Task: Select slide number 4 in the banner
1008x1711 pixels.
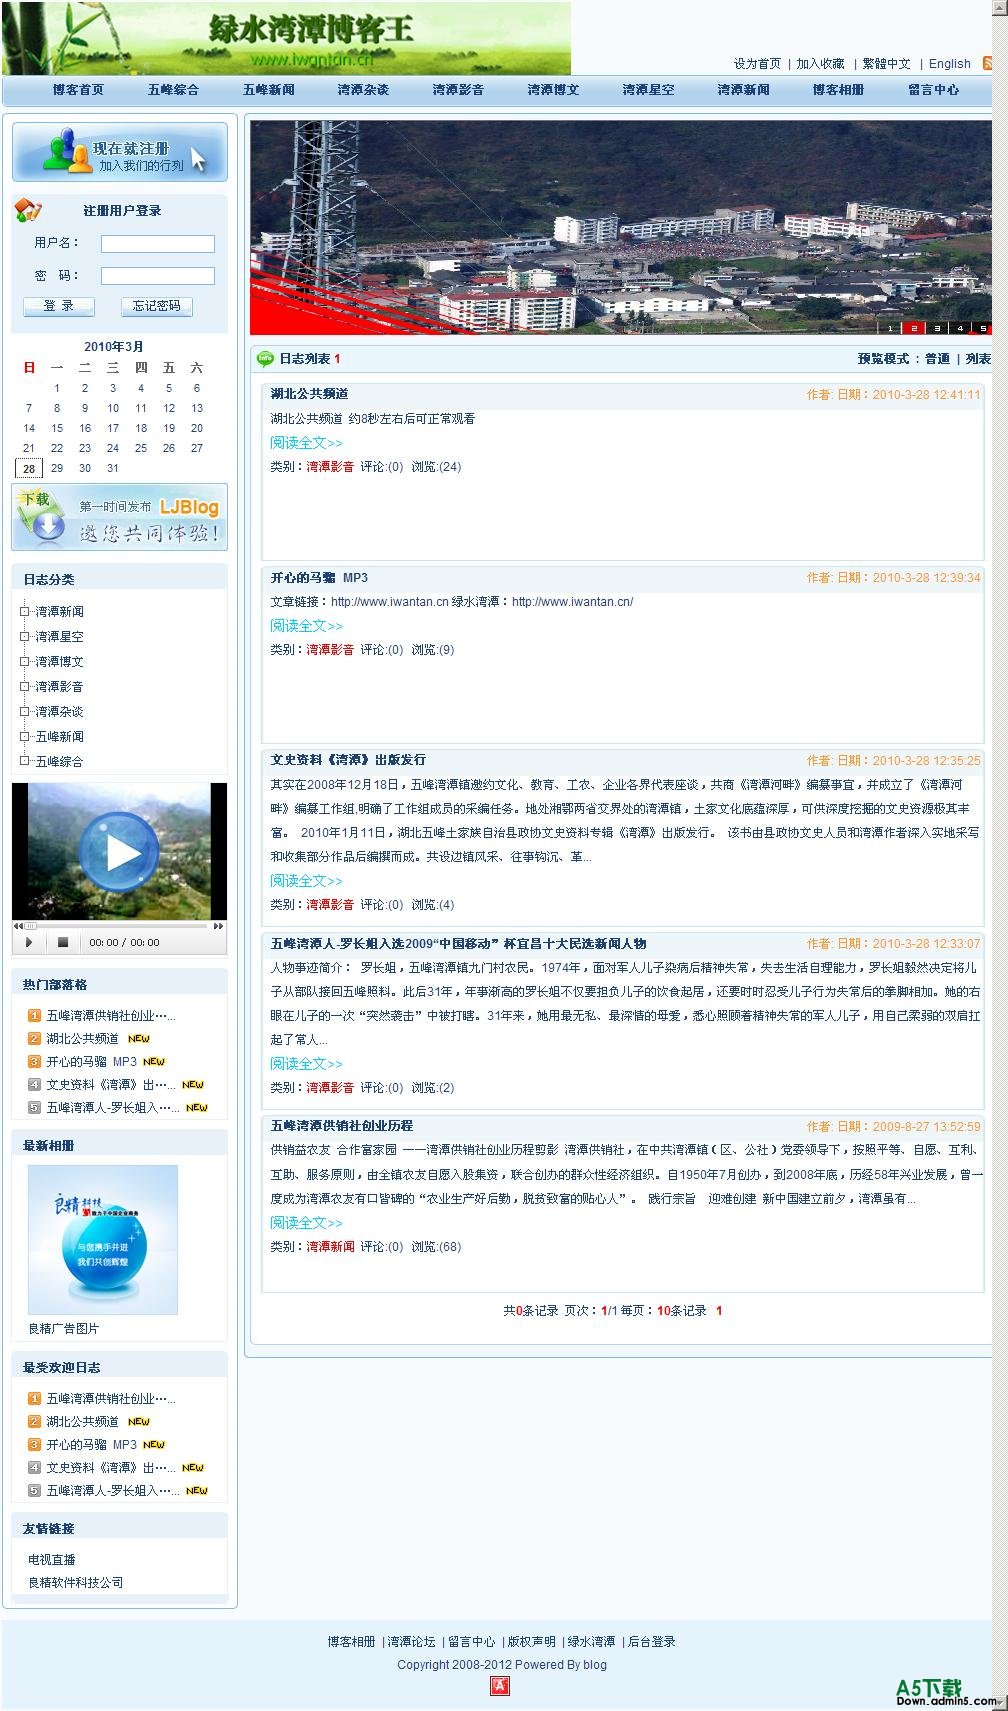Action: click(960, 328)
